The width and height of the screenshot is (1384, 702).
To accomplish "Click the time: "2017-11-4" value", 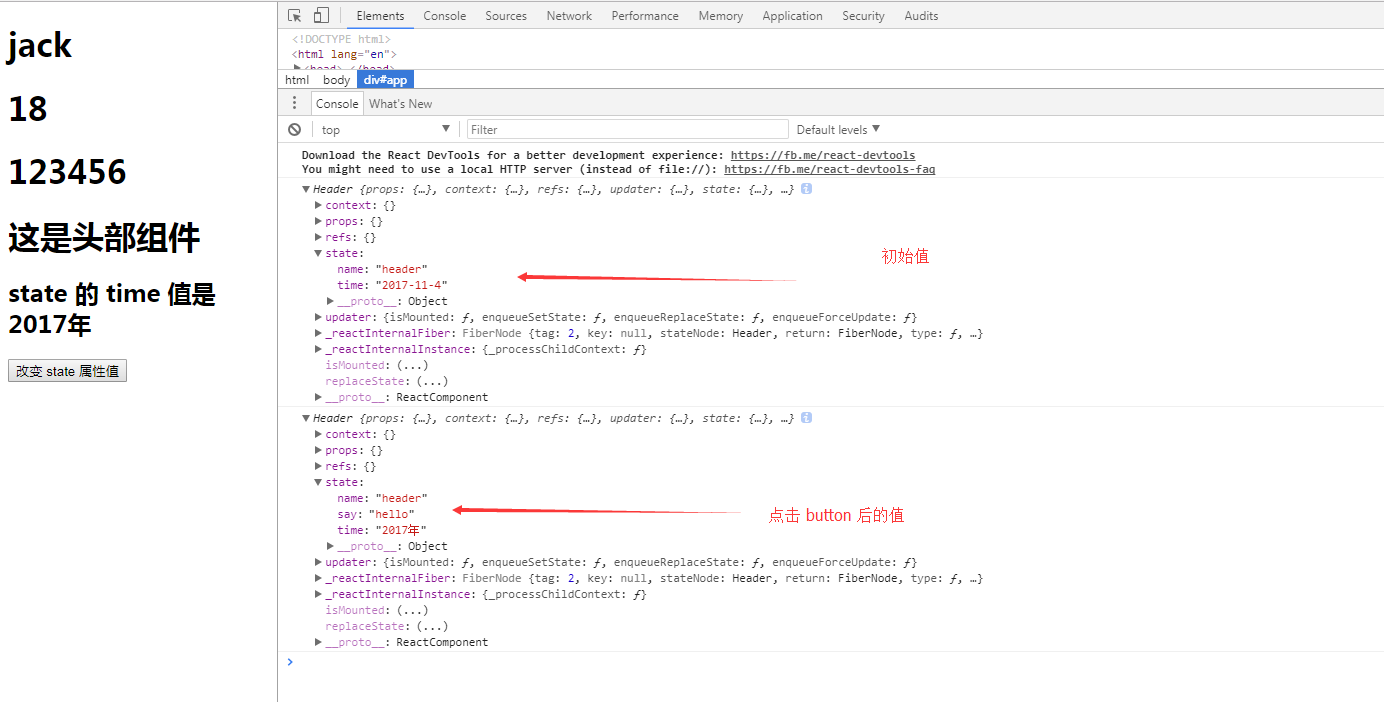I will [411, 285].
